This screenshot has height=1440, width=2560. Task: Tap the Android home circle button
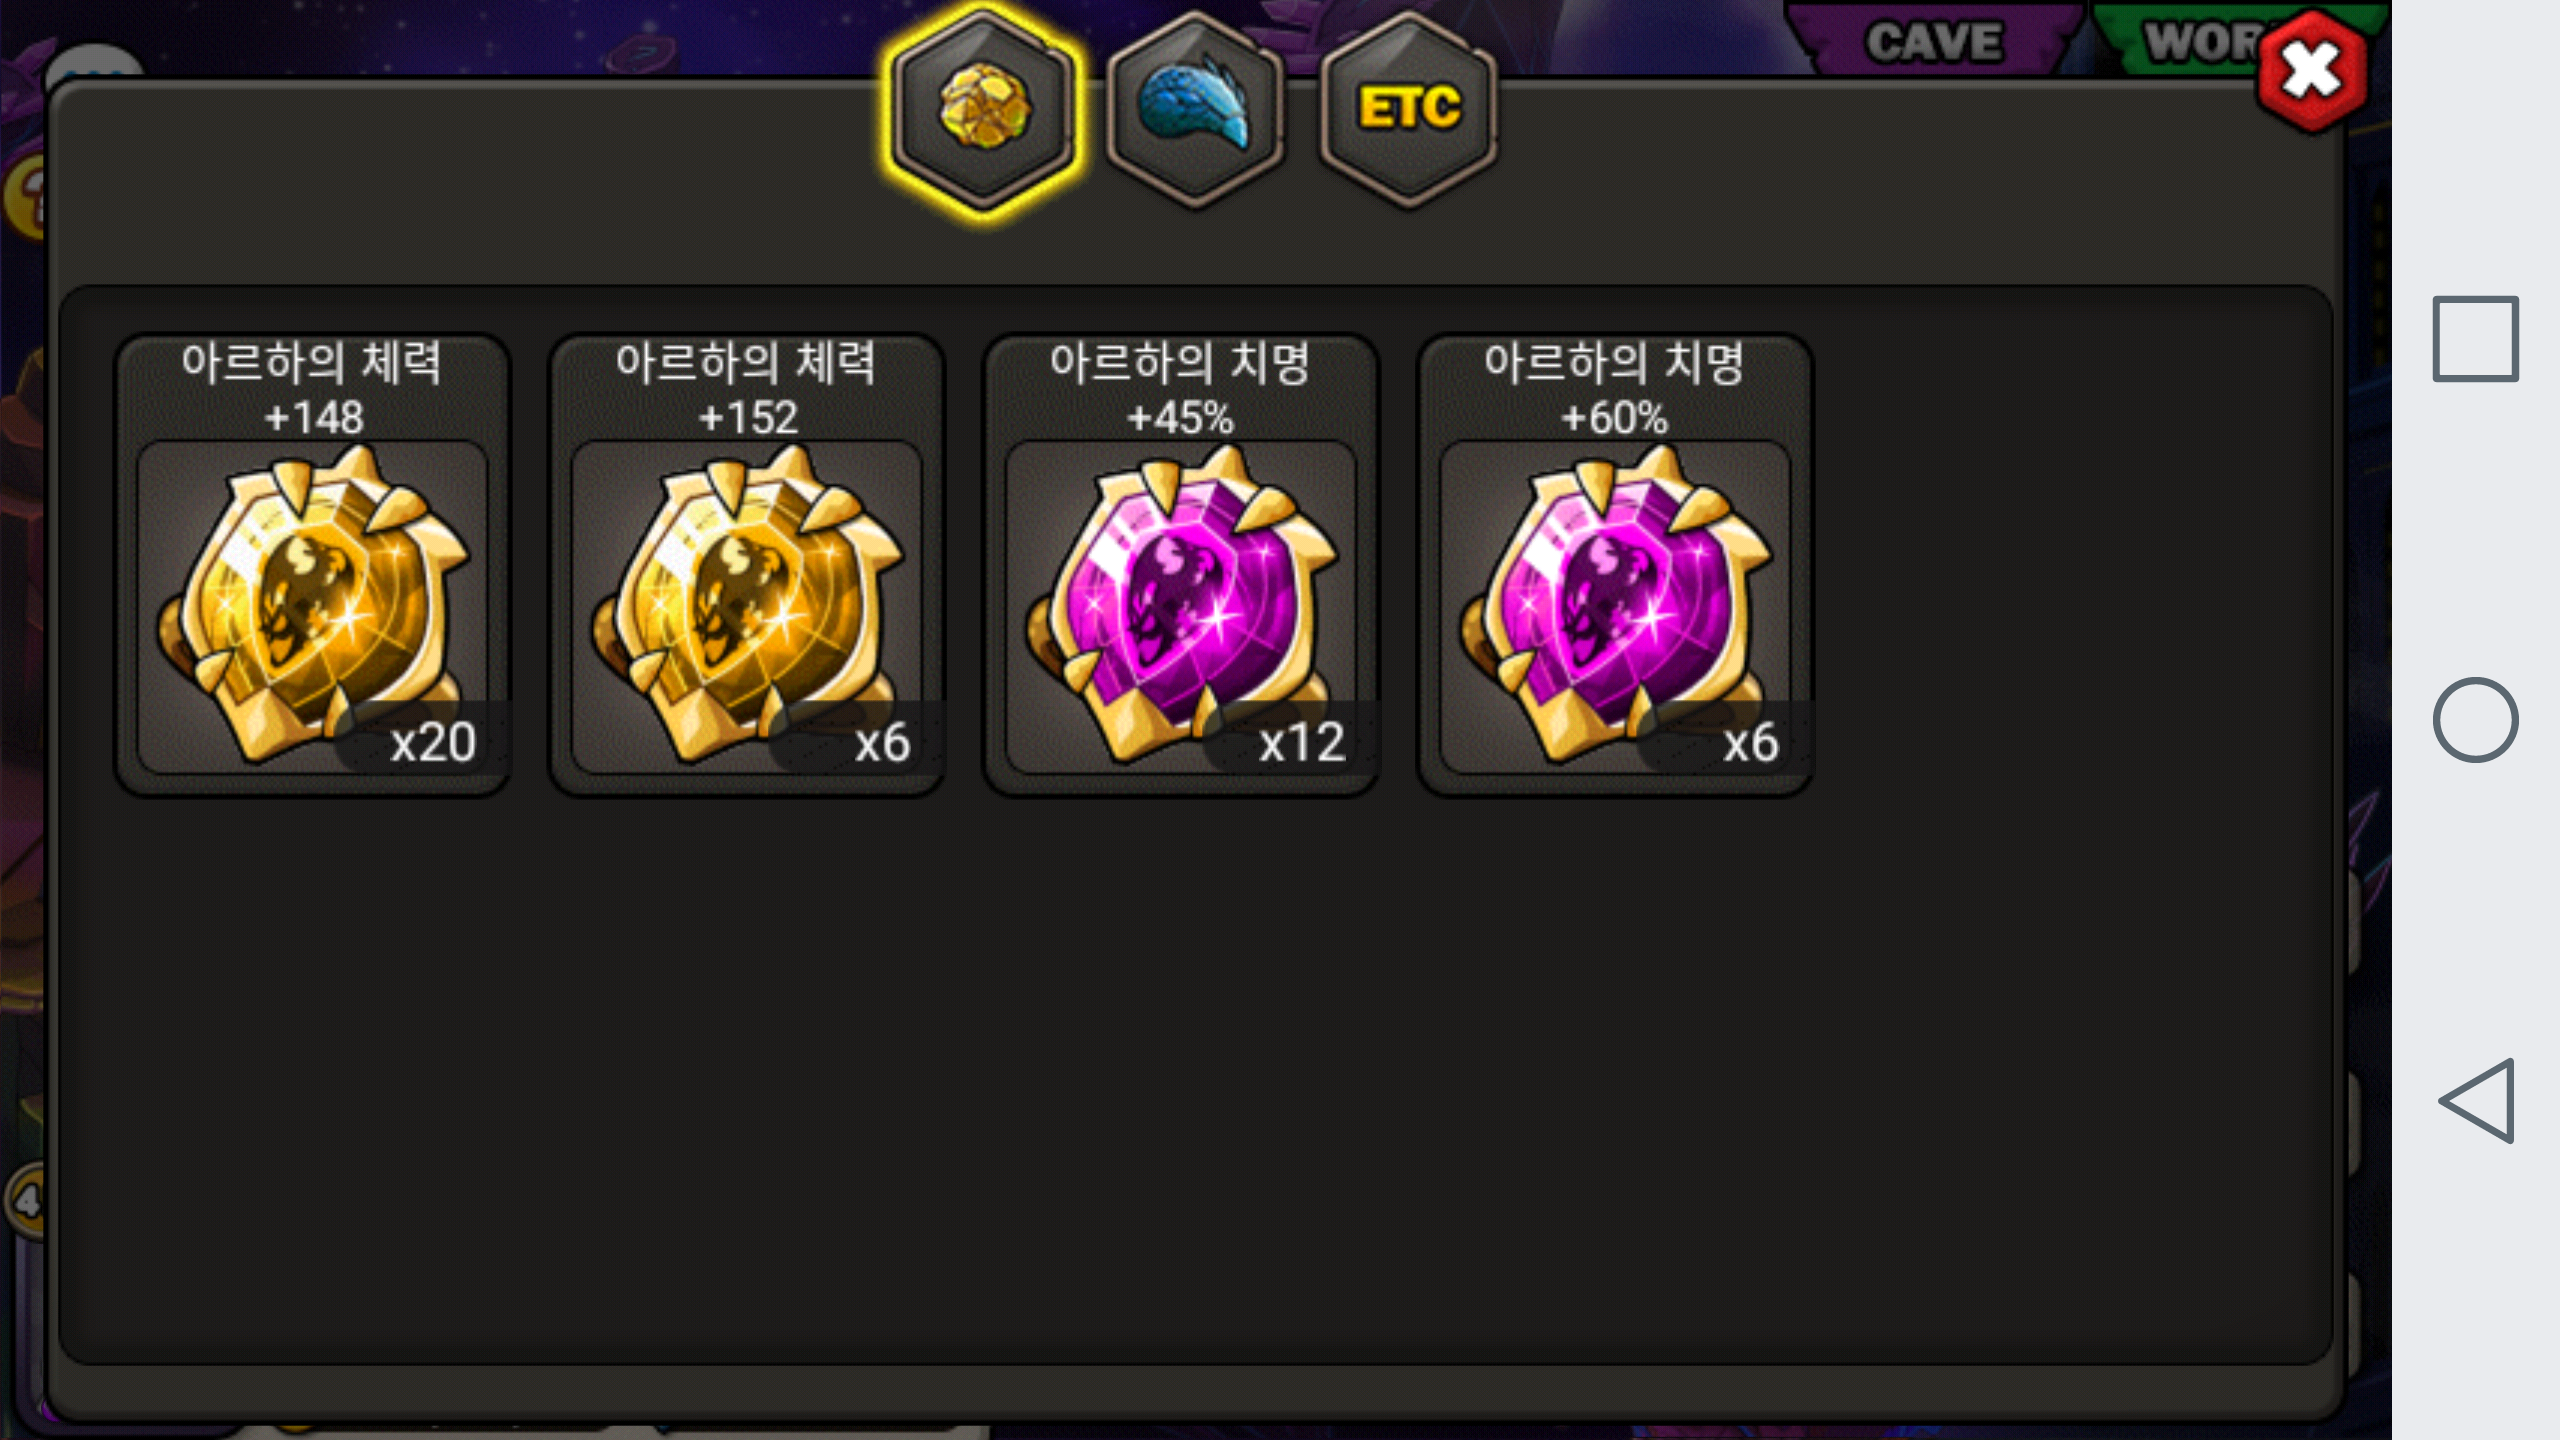2475,720
